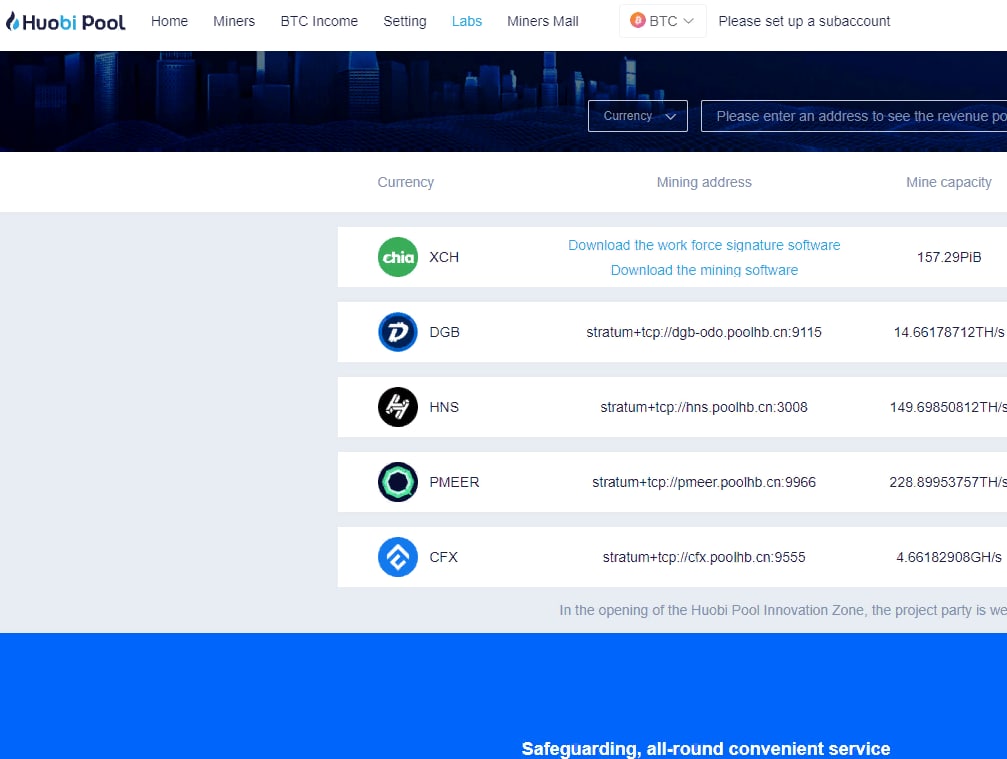Click the DigiByte DGB coin icon
1007x759 pixels.
point(398,332)
